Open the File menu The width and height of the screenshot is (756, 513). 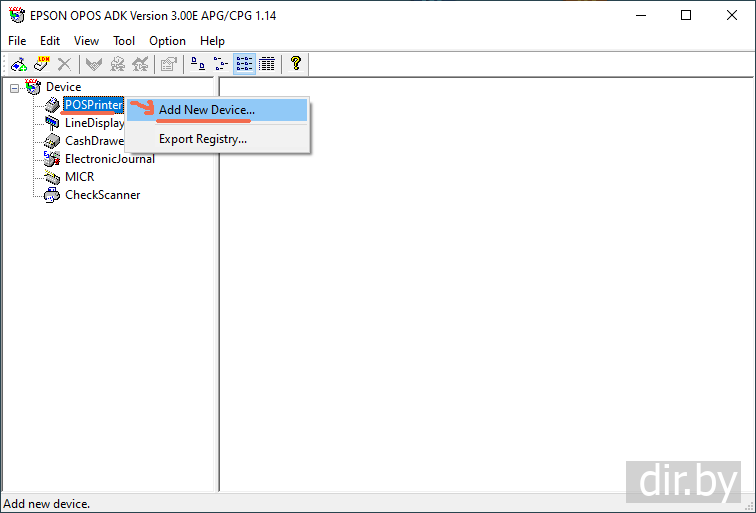click(17, 41)
